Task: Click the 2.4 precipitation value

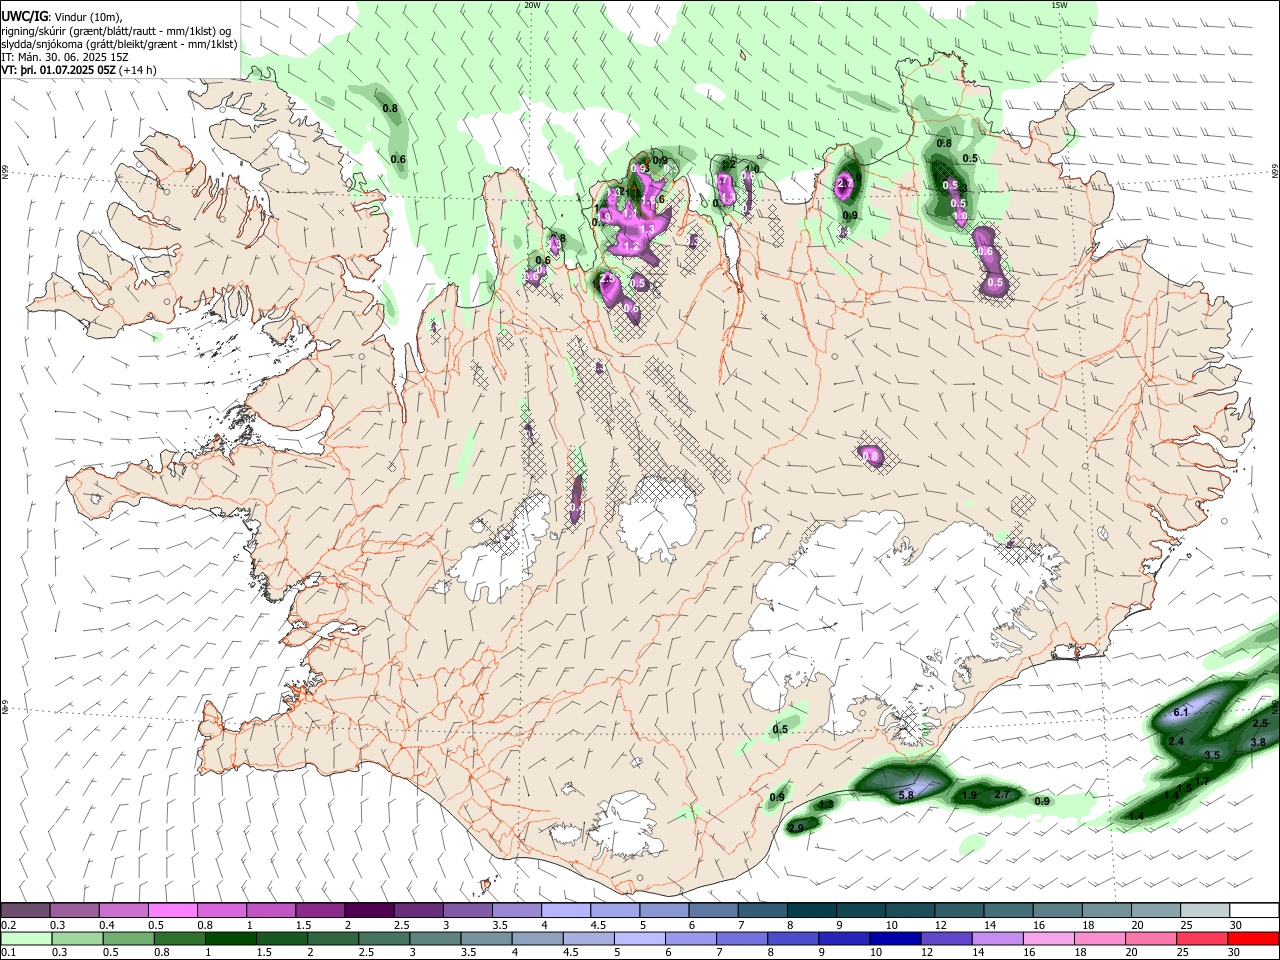Action: click(x=1176, y=741)
